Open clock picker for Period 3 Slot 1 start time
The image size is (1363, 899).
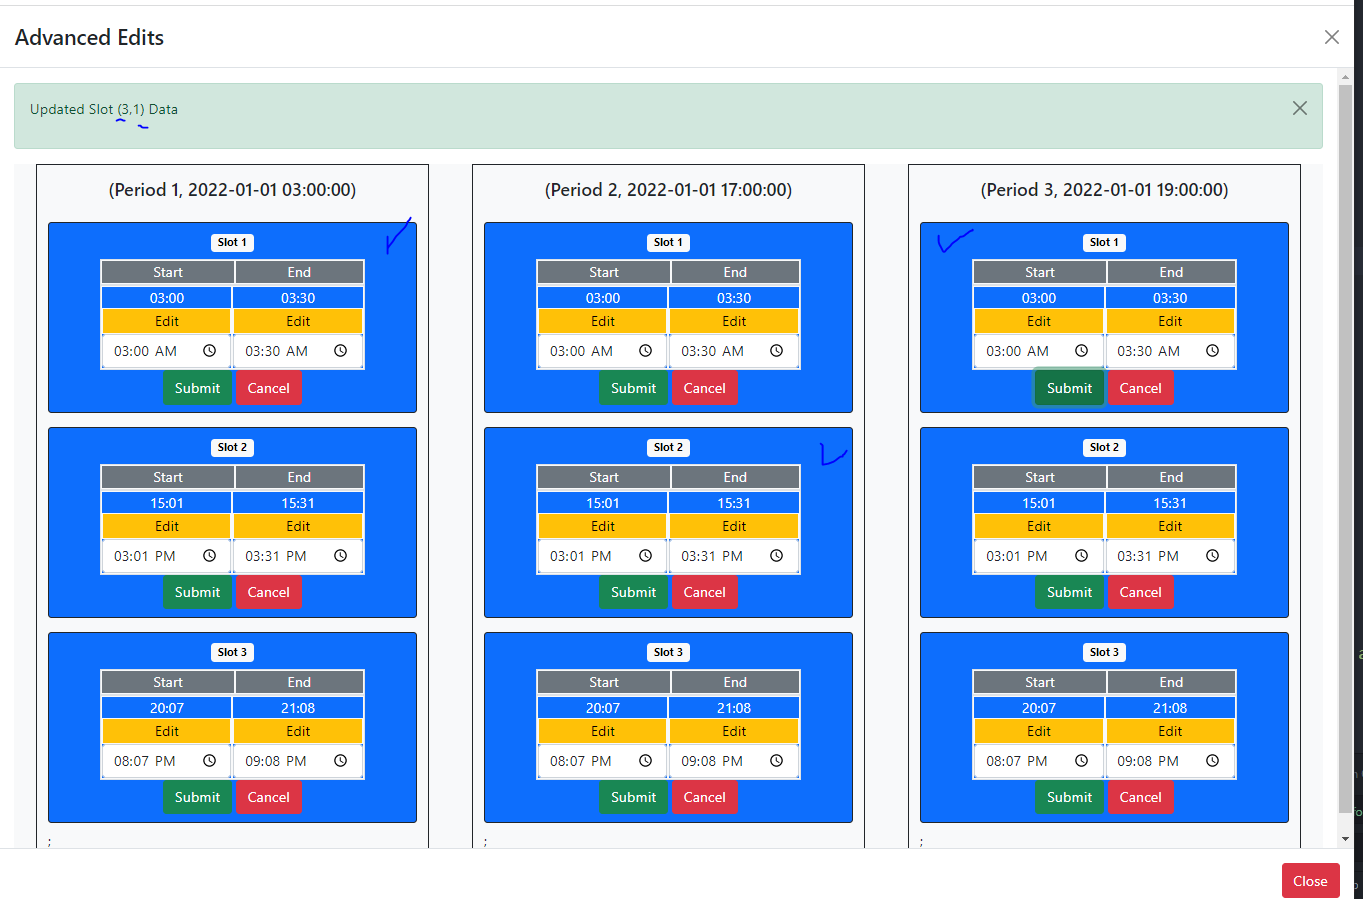click(x=1081, y=351)
